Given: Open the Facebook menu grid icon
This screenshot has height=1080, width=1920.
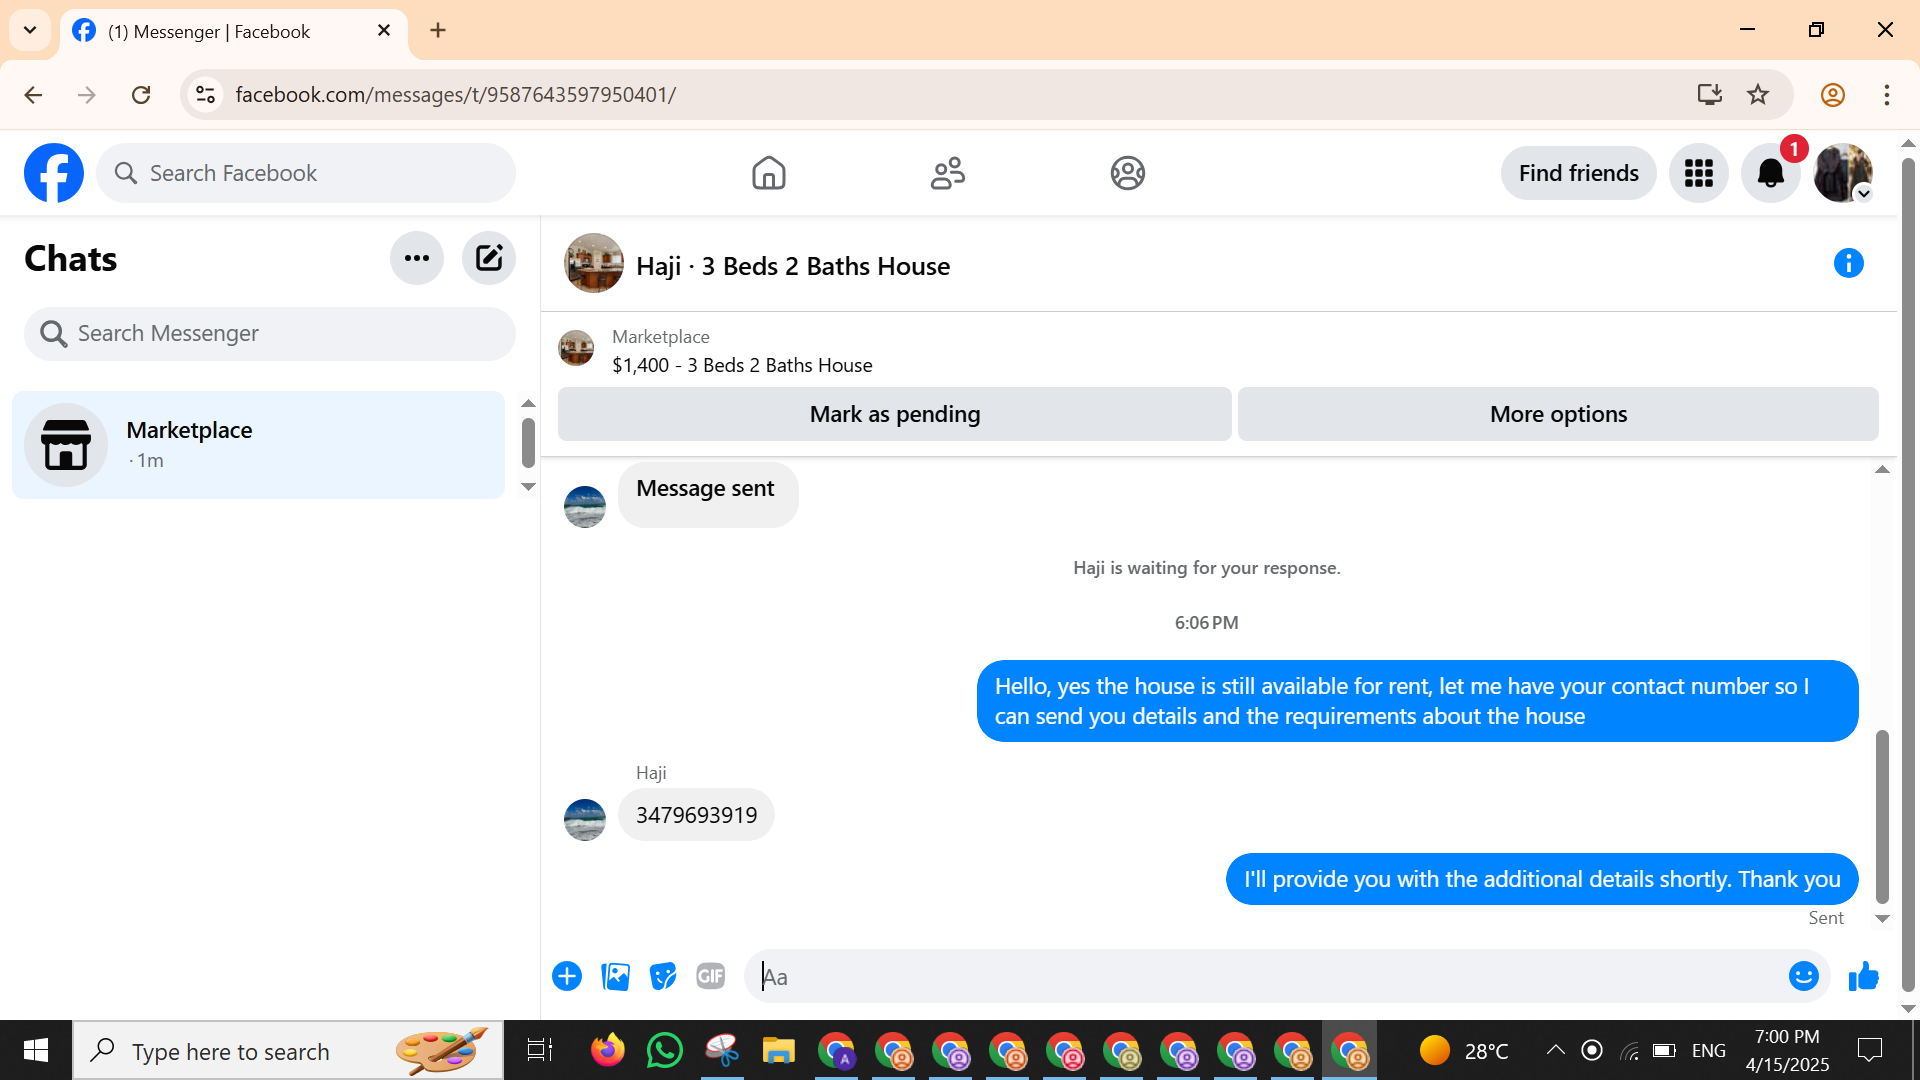Looking at the screenshot, I should pos(1698,173).
